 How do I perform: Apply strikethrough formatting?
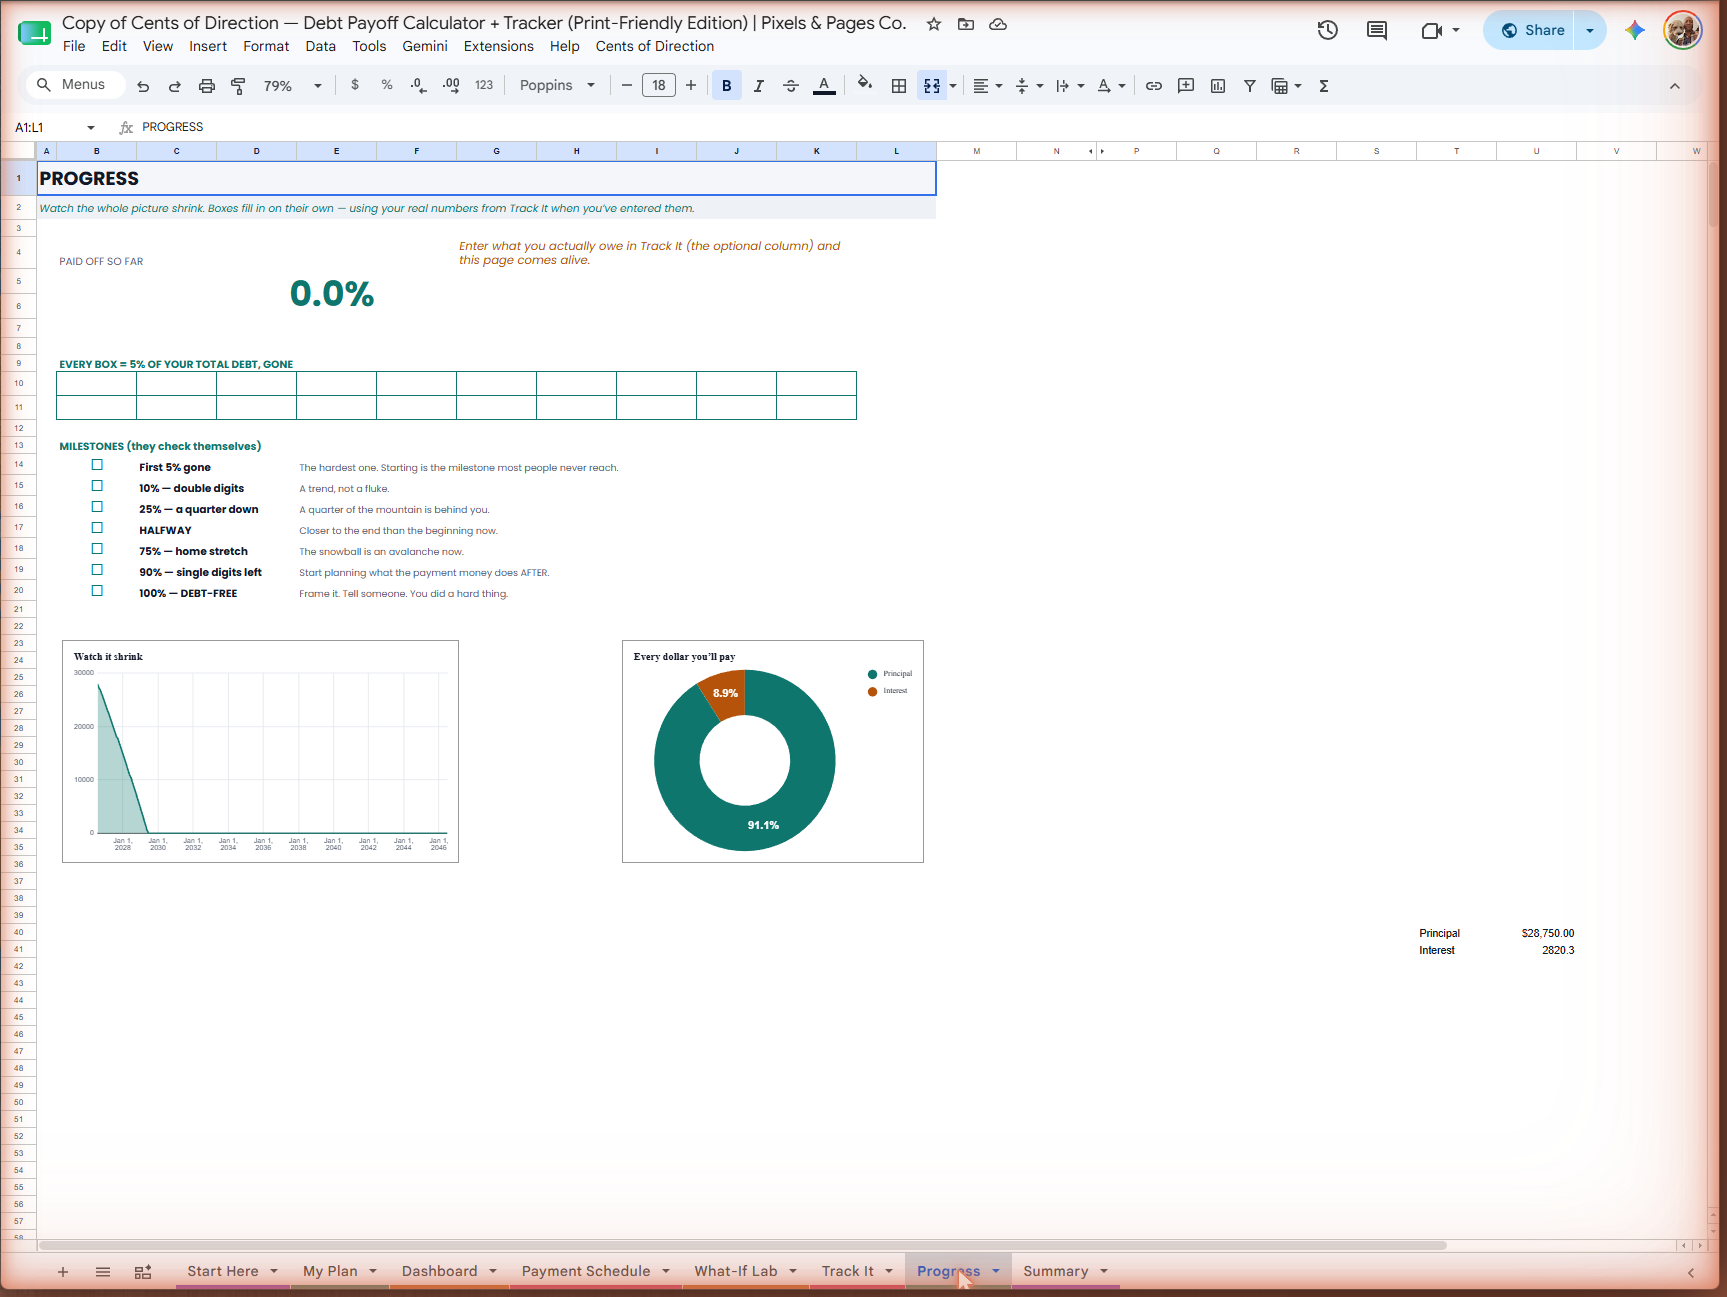tap(791, 86)
